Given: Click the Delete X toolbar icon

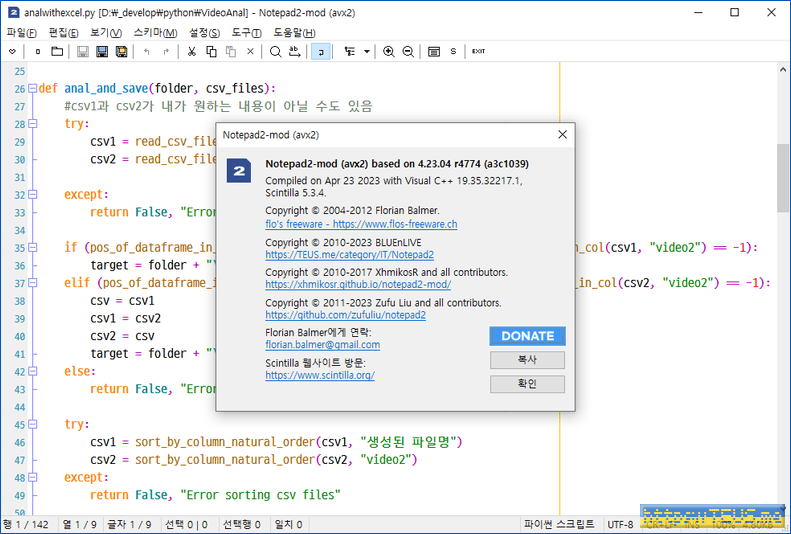Looking at the screenshot, I should pyautogui.click(x=250, y=51).
